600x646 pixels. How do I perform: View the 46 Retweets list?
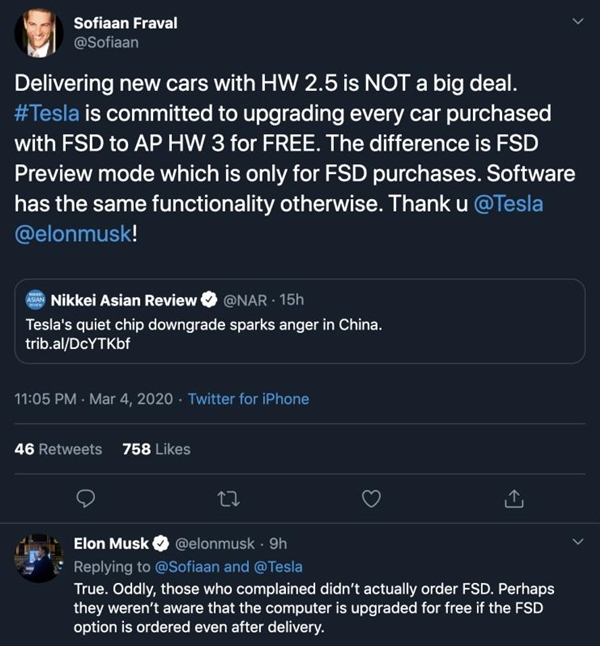pos(58,449)
